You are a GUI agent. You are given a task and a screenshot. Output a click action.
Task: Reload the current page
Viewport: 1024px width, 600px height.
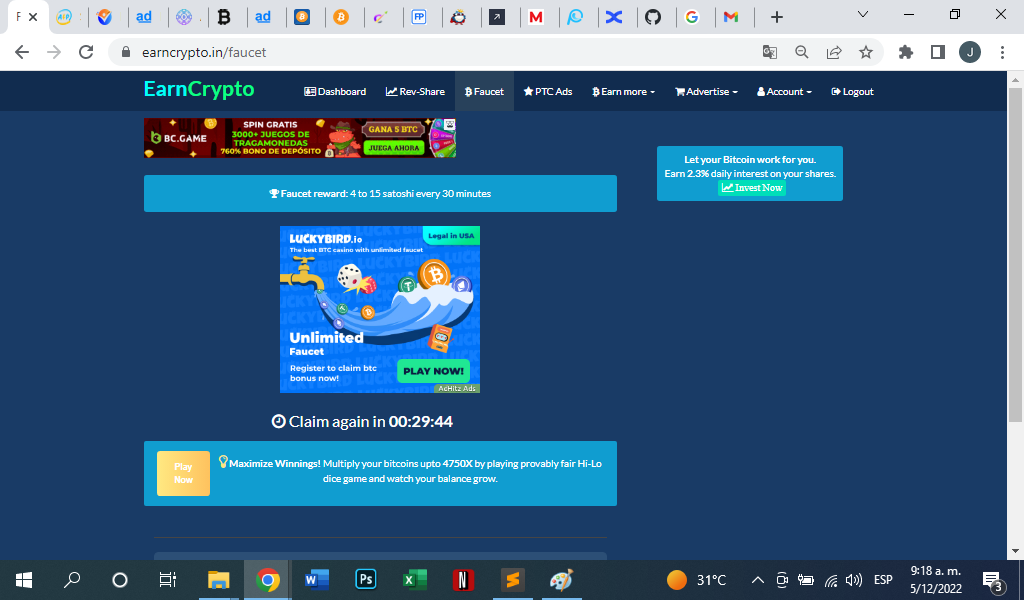pos(86,52)
